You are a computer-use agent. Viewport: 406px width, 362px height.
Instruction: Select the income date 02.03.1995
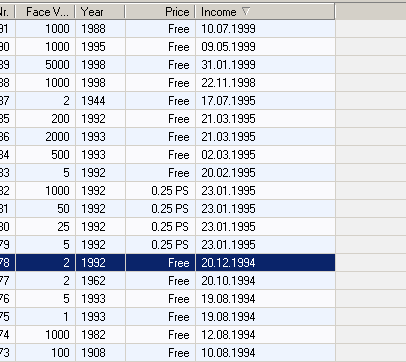click(x=228, y=155)
